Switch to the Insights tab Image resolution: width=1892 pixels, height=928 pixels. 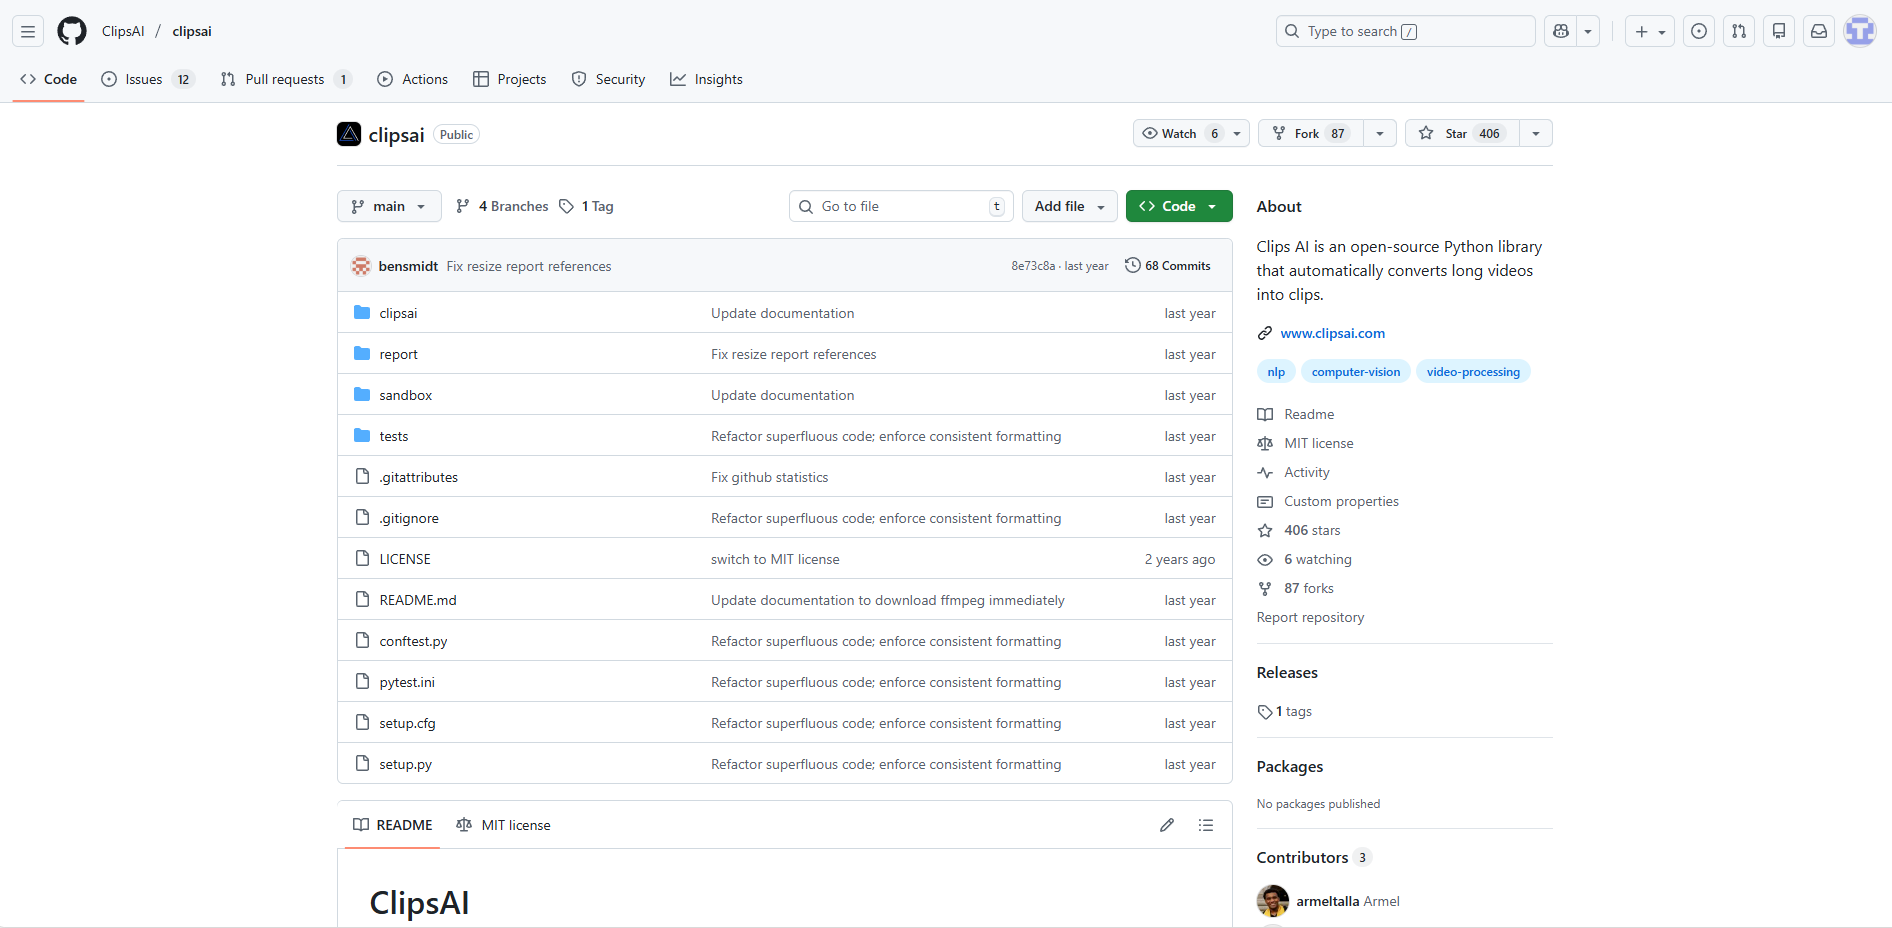tap(707, 79)
